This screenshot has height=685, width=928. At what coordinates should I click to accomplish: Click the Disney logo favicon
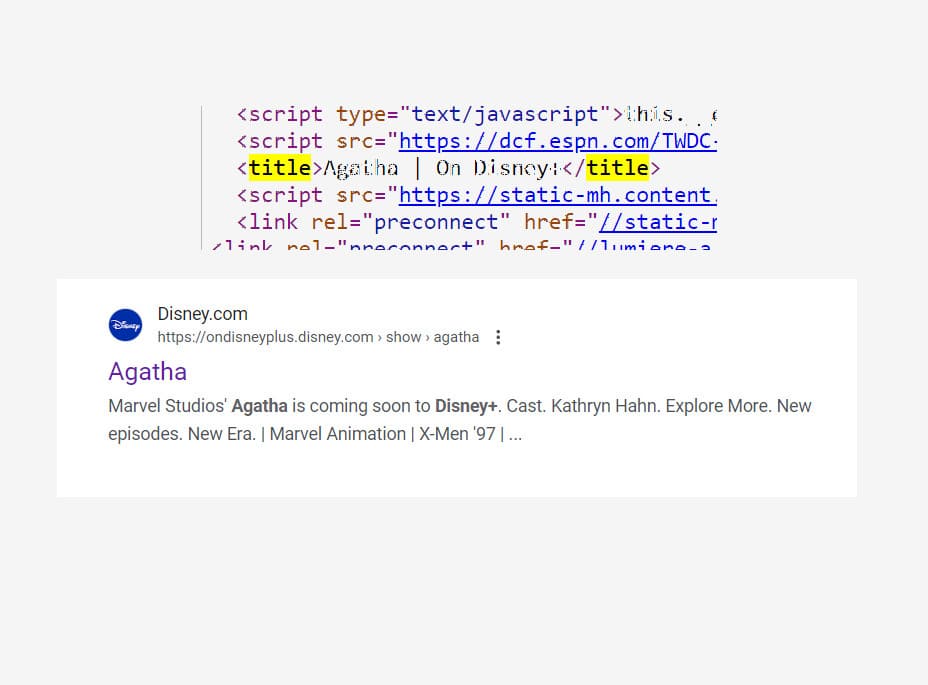[125, 325]
